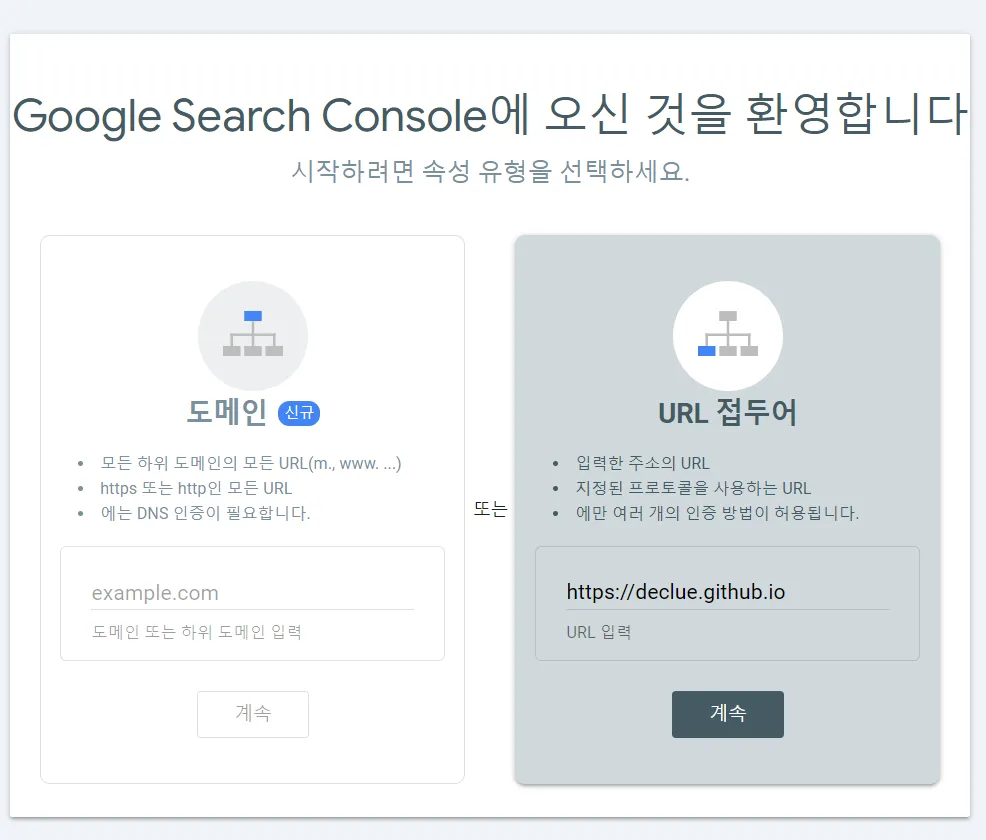Click the Google Search Console welcome title
Image resolution: width=986 pixels, height=840 pixels.
click(490, 115)
